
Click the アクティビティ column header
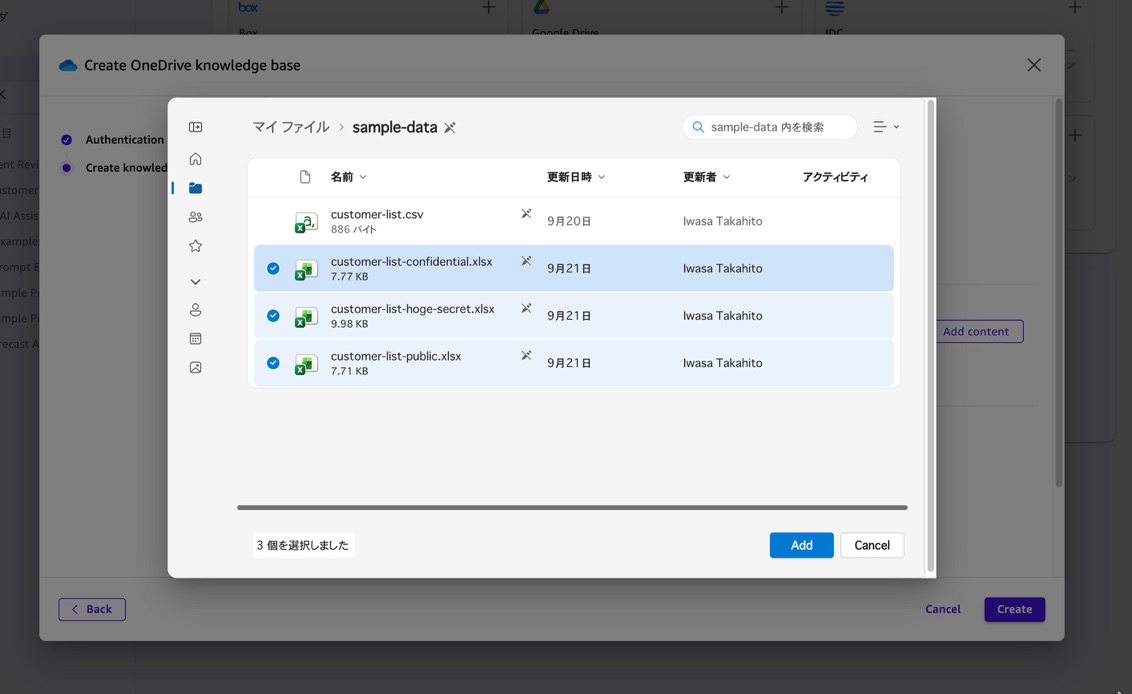click(x=835, y=177)
